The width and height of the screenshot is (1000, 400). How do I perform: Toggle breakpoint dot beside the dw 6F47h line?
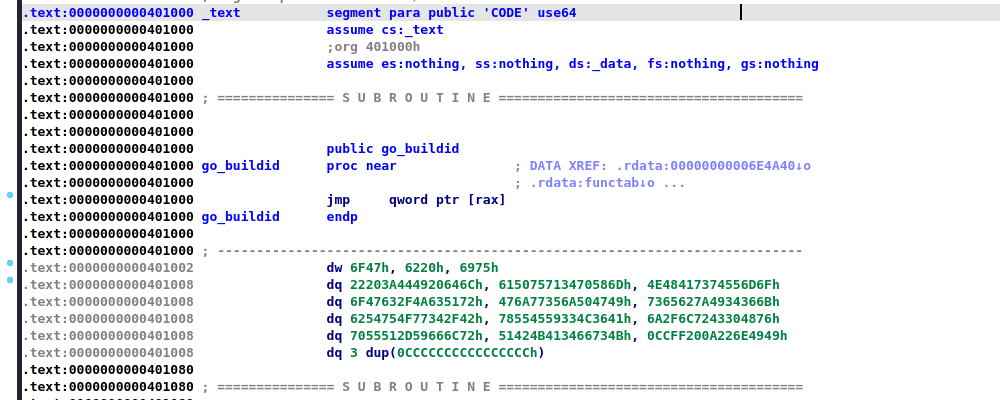tap(10, 263)
